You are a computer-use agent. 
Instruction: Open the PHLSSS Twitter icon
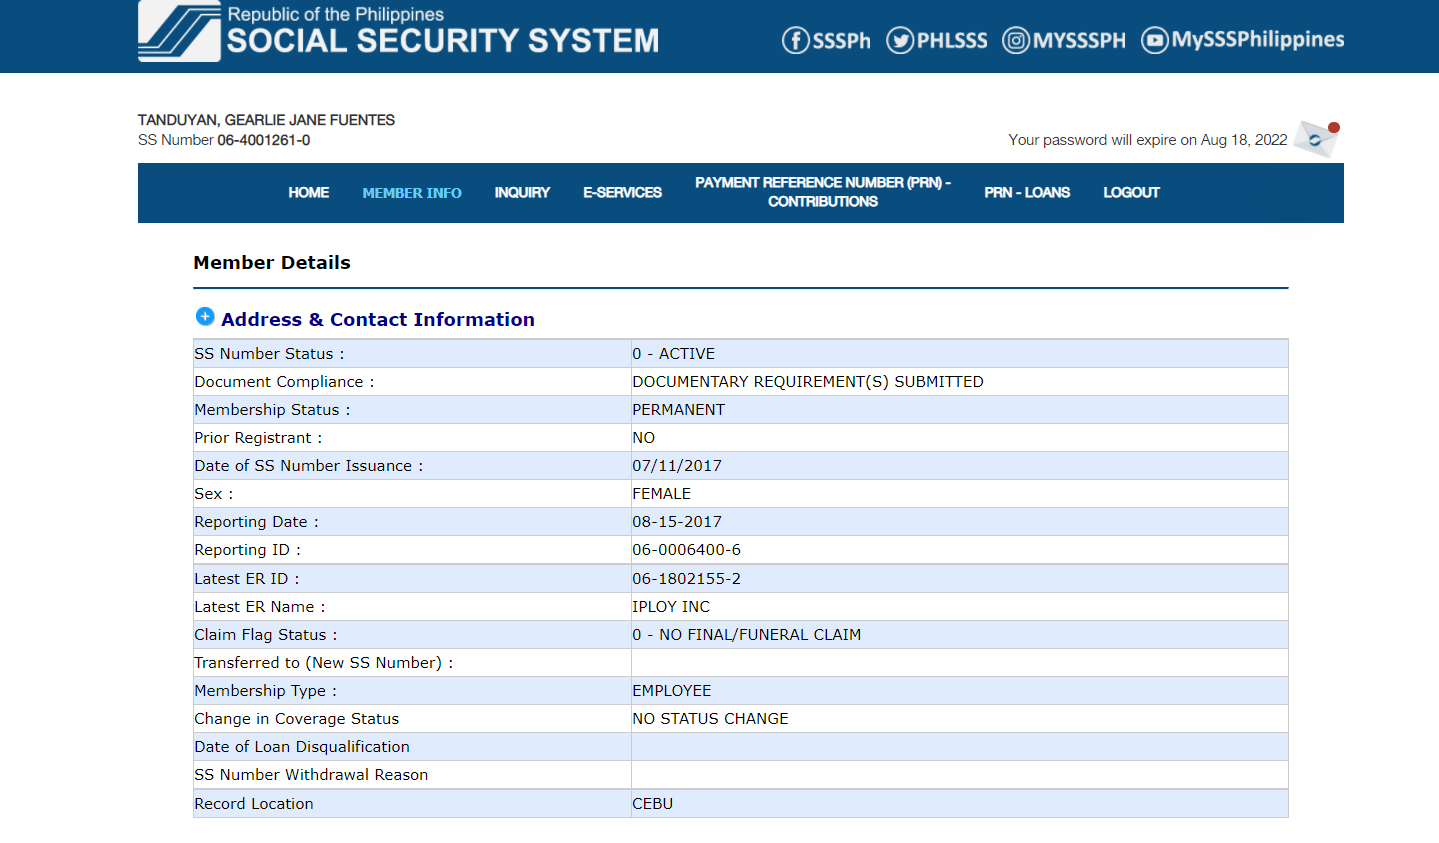pos(900,40)
